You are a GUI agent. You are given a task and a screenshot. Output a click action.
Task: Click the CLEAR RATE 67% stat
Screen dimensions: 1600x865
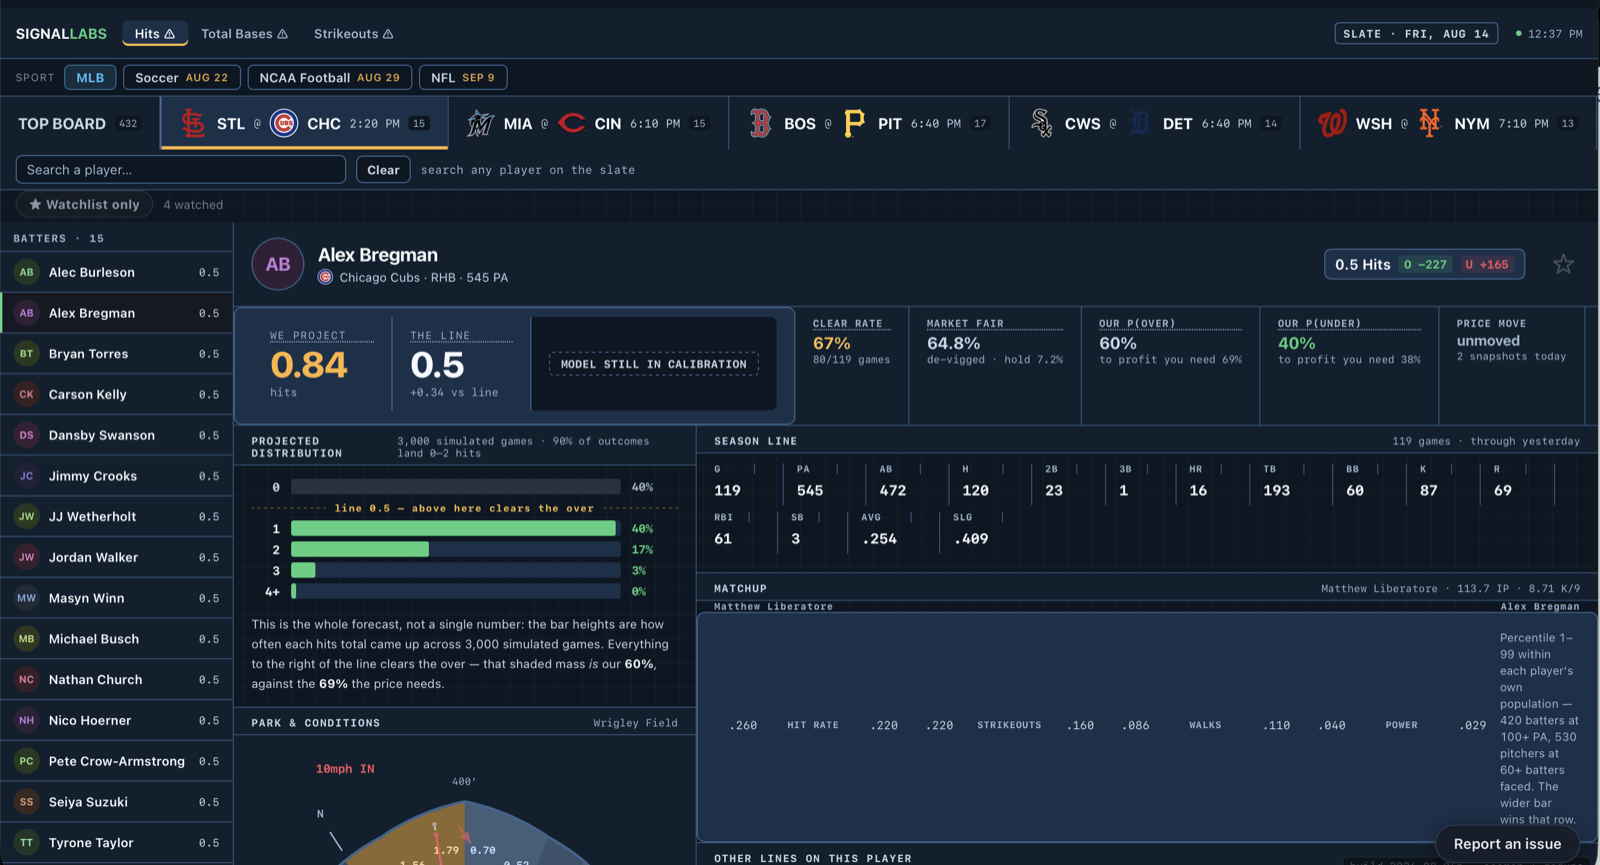pos(851,342)
